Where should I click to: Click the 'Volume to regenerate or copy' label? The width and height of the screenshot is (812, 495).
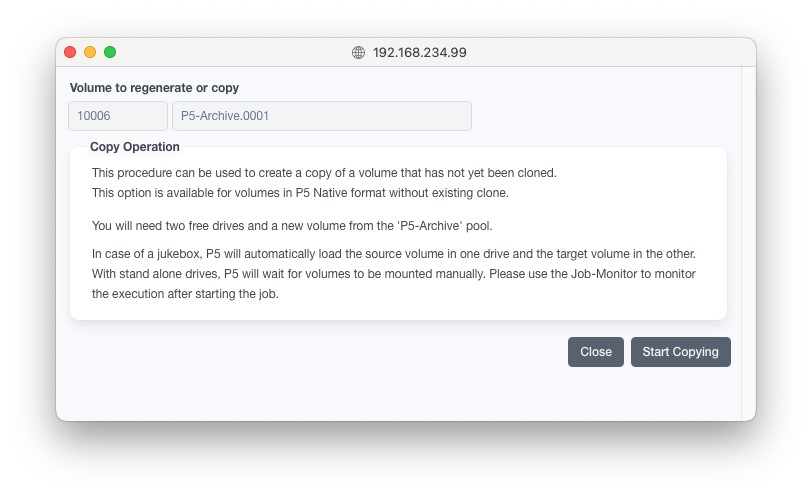154,88
